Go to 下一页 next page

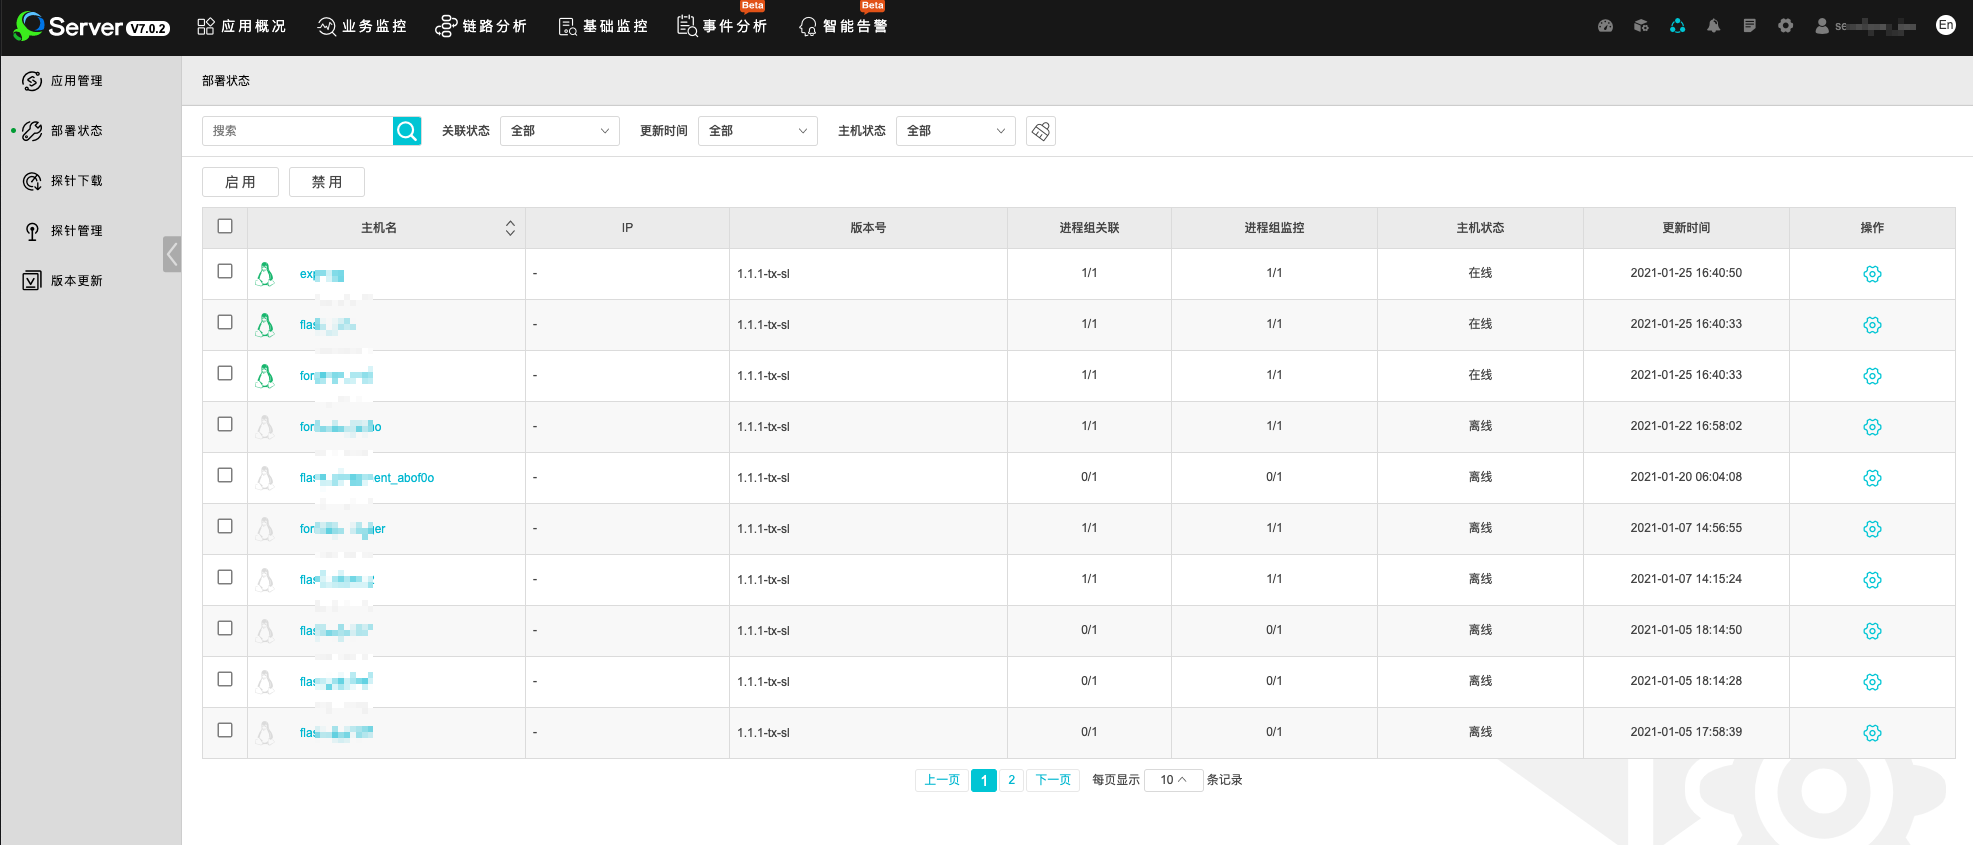tap(1052, 780)
